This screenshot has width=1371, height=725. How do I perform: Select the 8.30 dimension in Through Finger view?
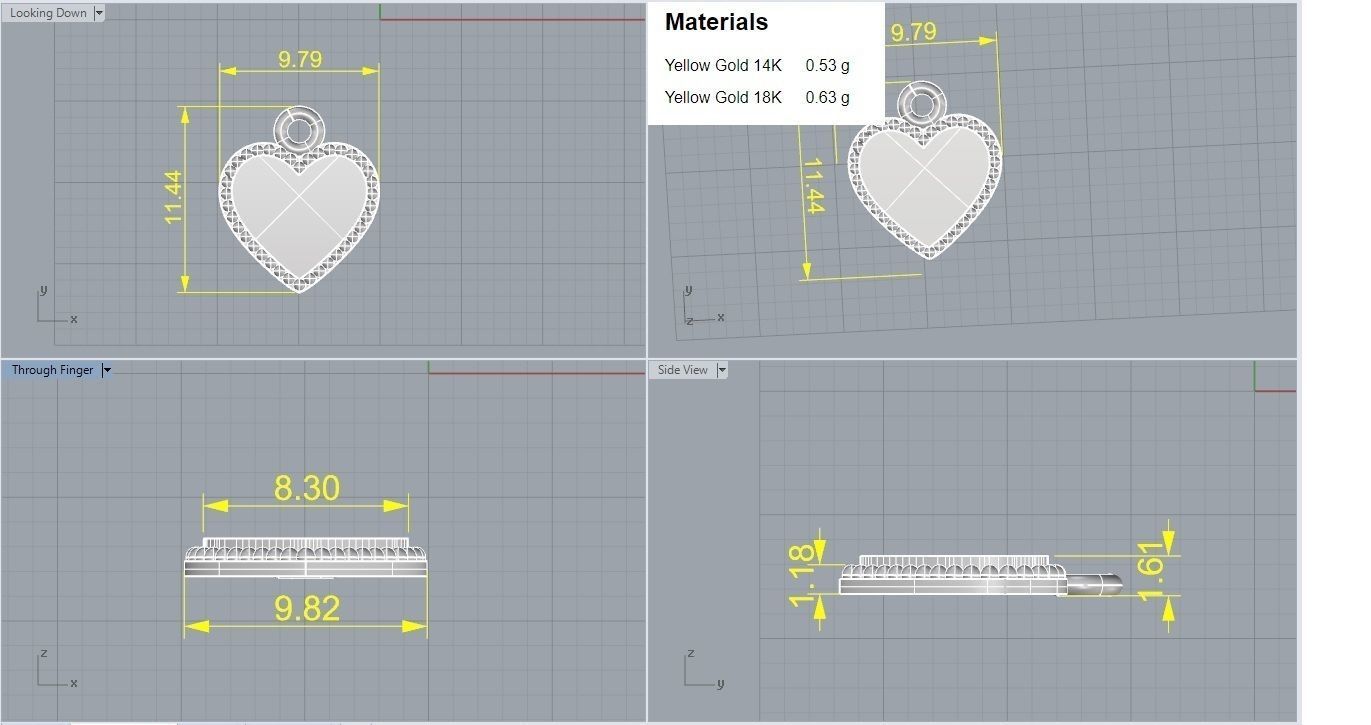[x=307, y=488]
